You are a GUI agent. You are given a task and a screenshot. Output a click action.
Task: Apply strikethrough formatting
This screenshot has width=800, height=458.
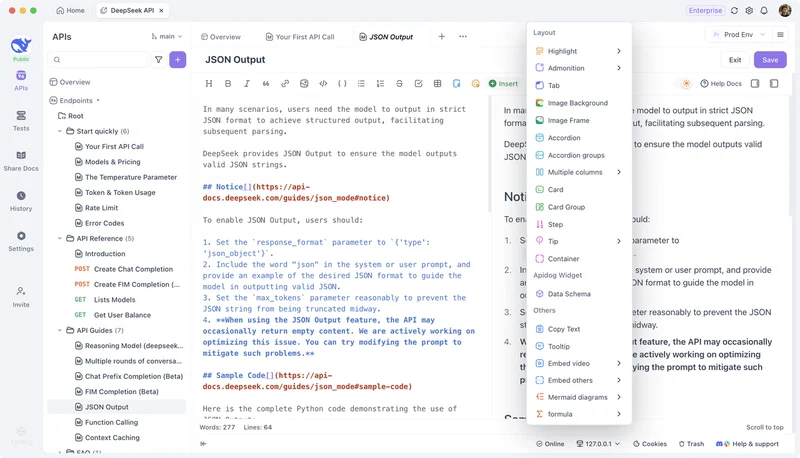399,84
